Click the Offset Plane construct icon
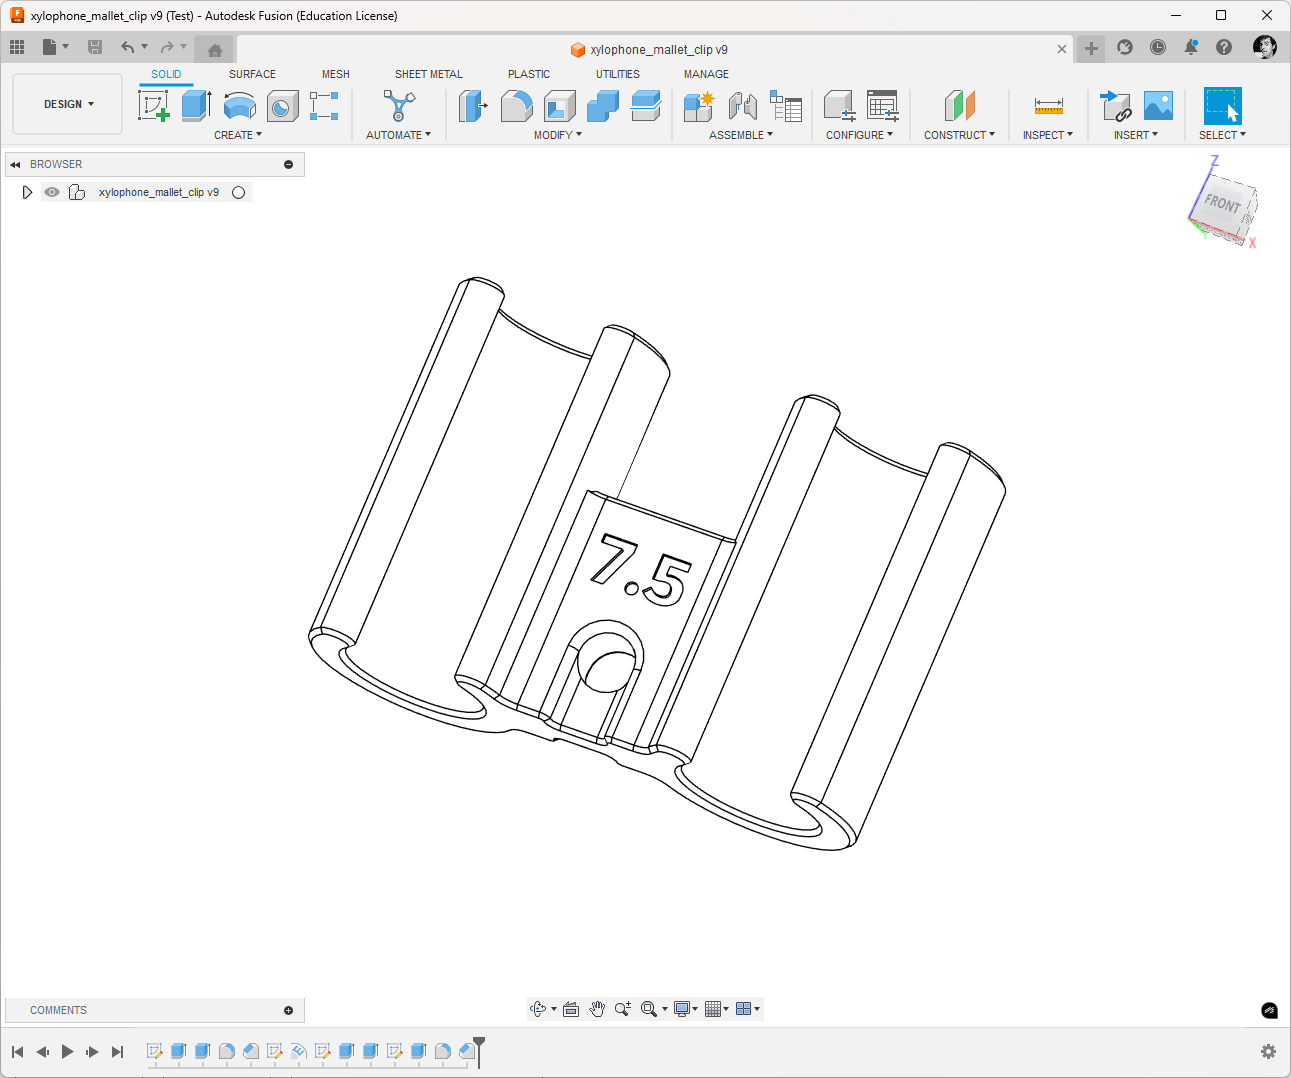The width and height of the screenshot is (1291, 1078). tap(959, 105)
